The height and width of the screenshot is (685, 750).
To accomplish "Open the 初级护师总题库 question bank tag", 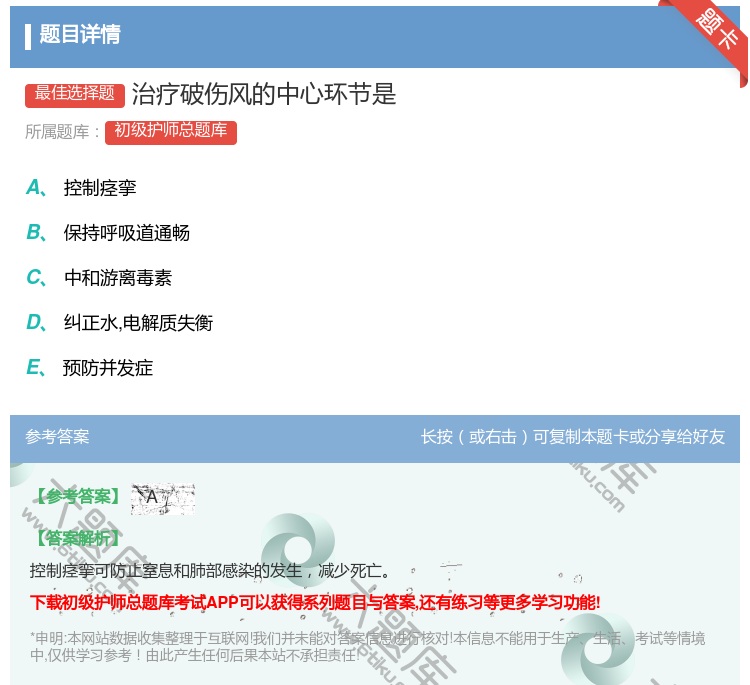I will coord(171,132).
